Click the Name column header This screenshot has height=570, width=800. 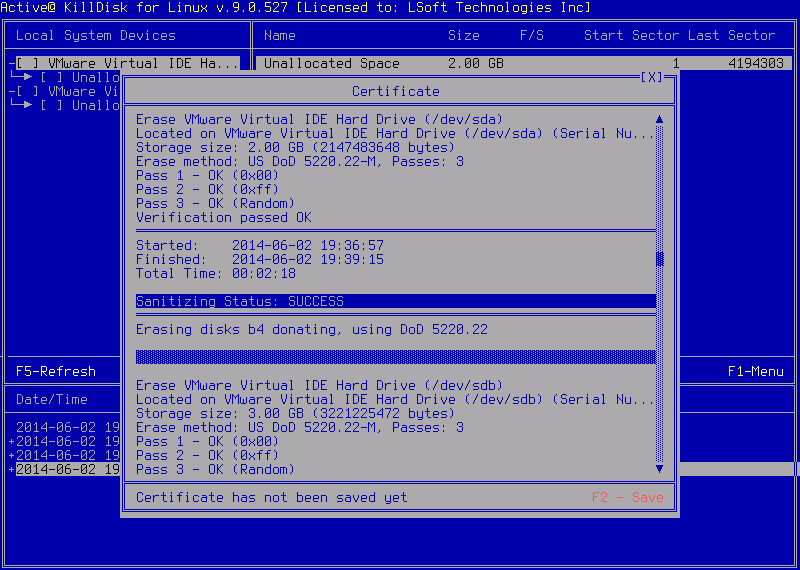pyautogui.click(x=280, y=35)
